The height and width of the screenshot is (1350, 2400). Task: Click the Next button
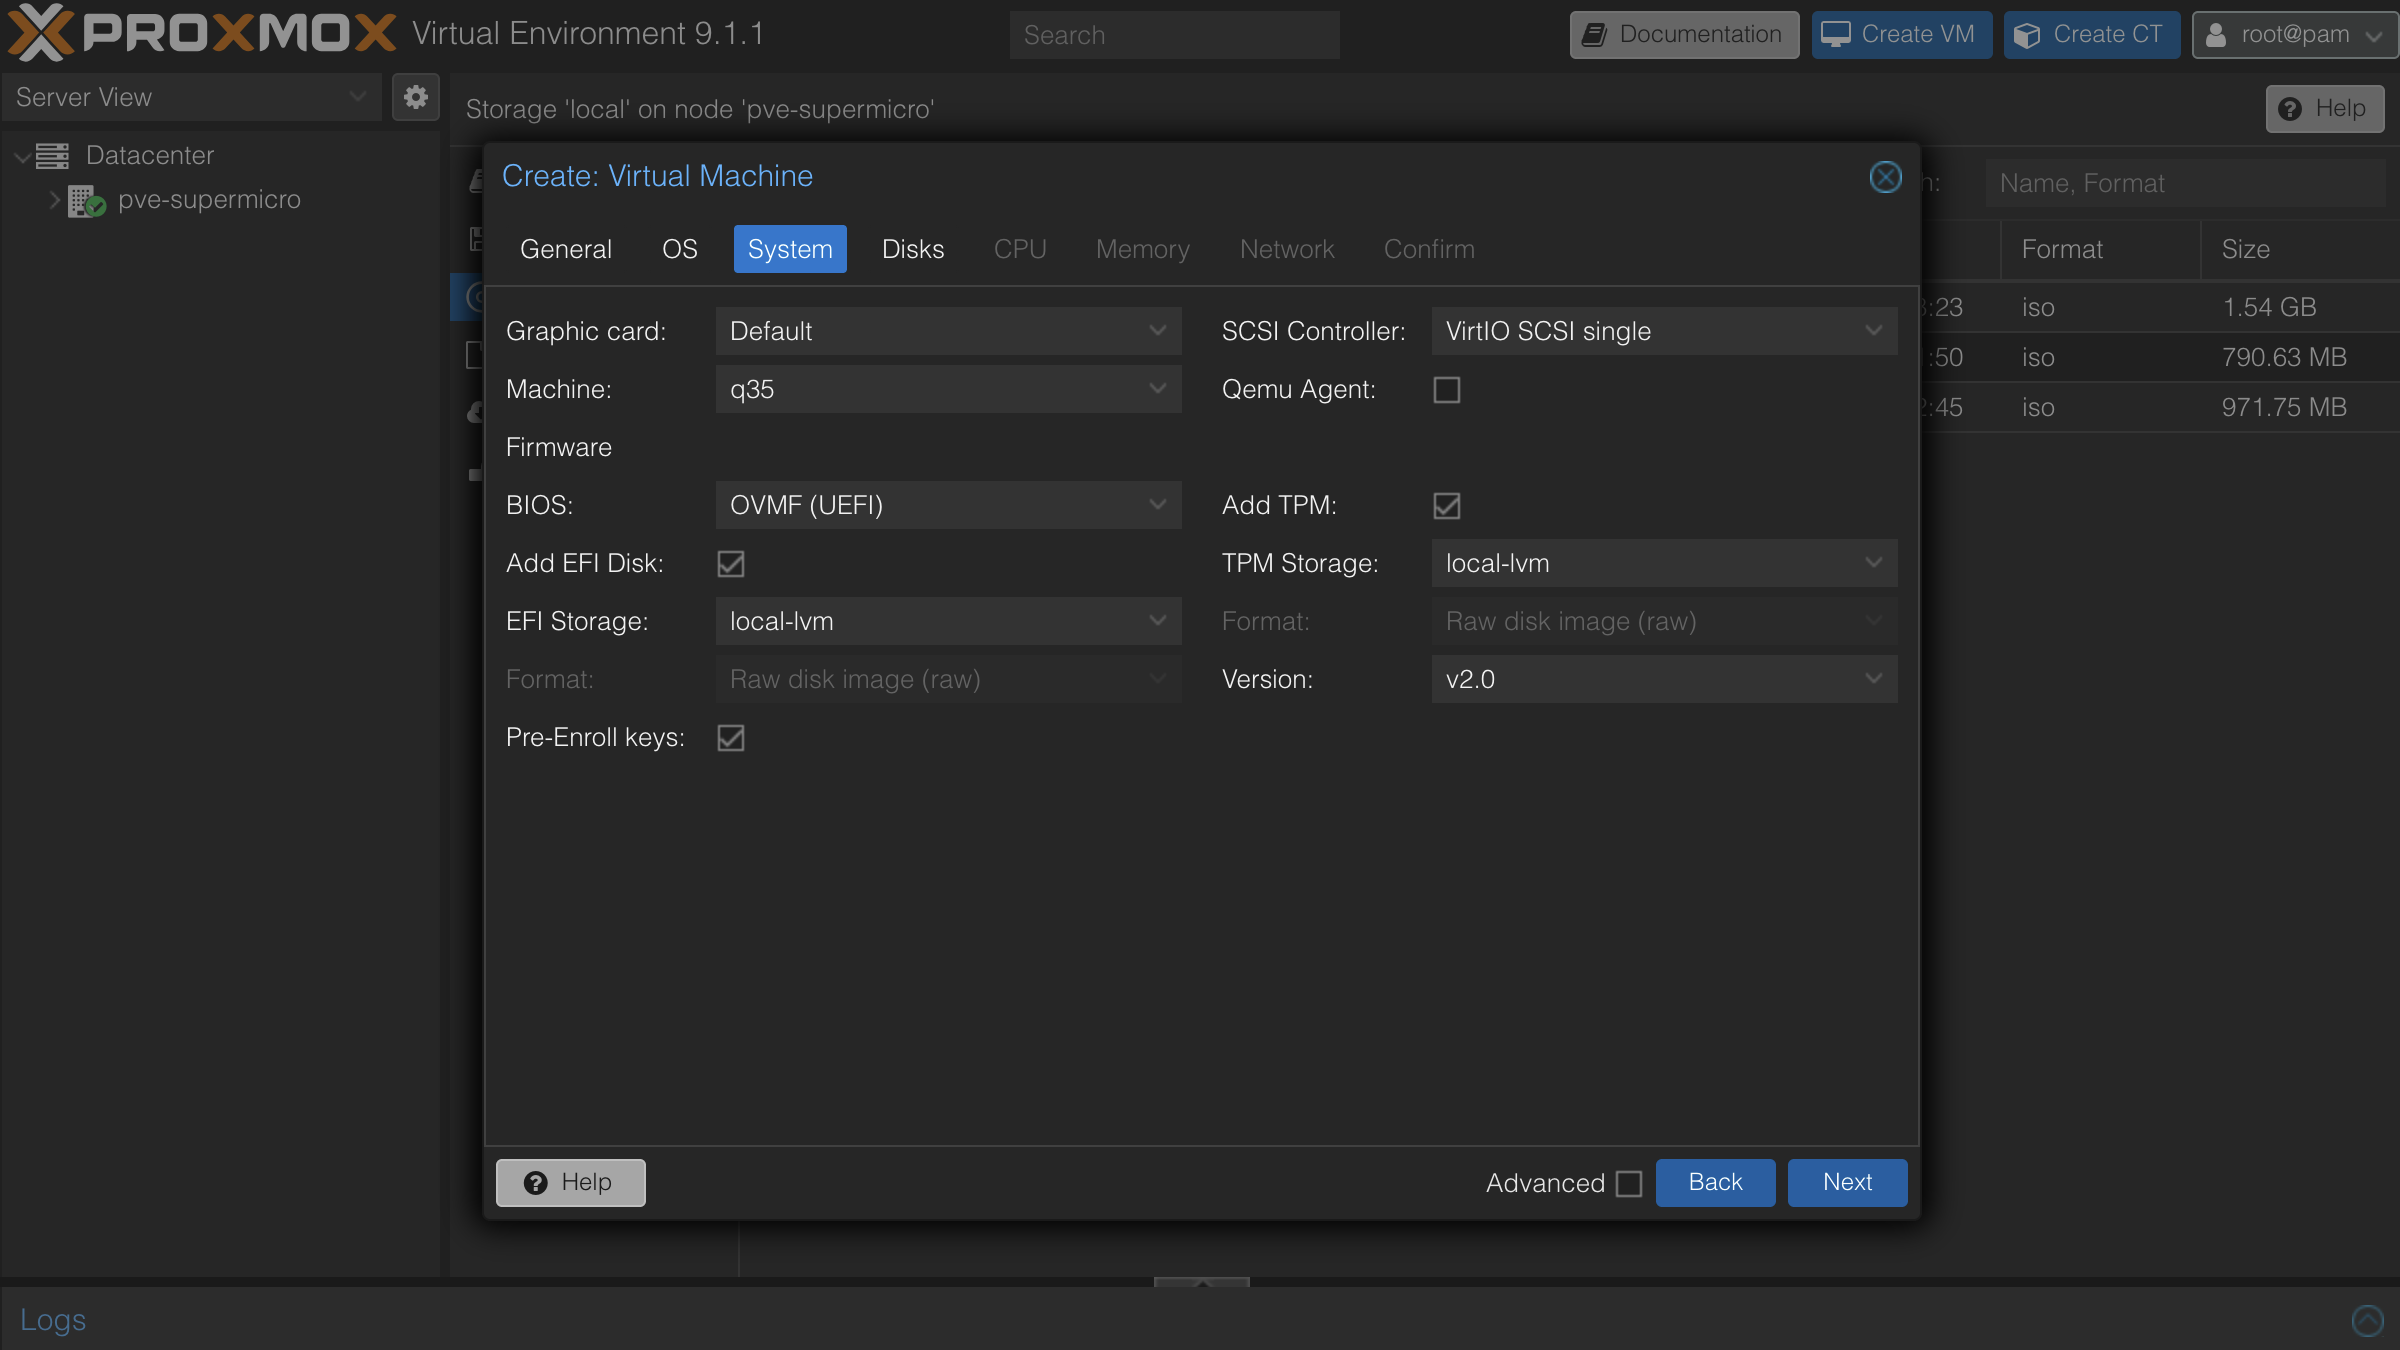1846,1182
